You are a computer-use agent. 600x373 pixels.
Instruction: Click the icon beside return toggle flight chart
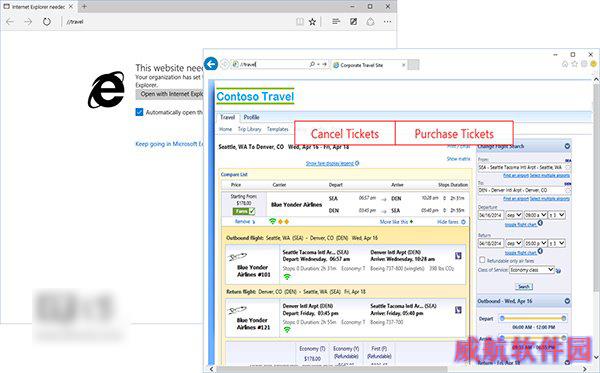point(540,251)
